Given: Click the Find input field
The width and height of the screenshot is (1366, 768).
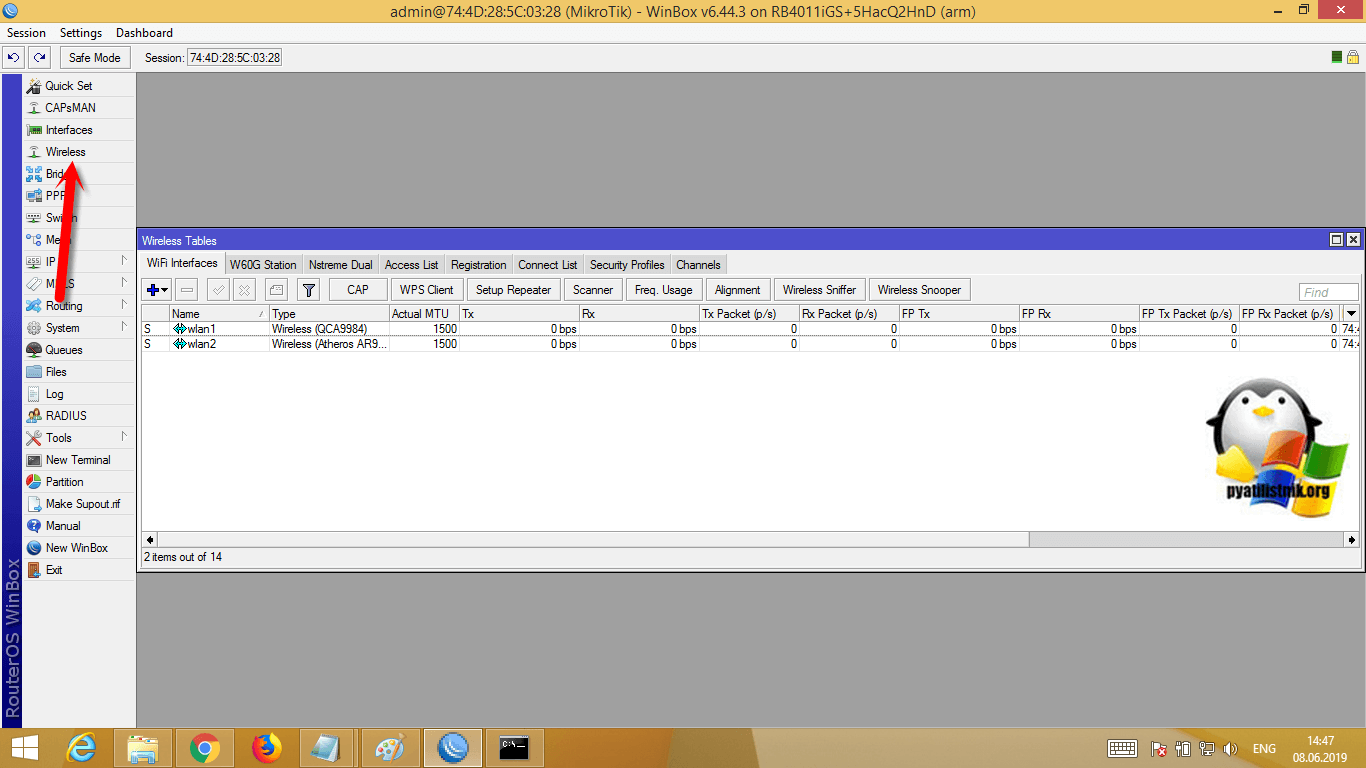Looking at the screenshot, I should pos(1328,292).
